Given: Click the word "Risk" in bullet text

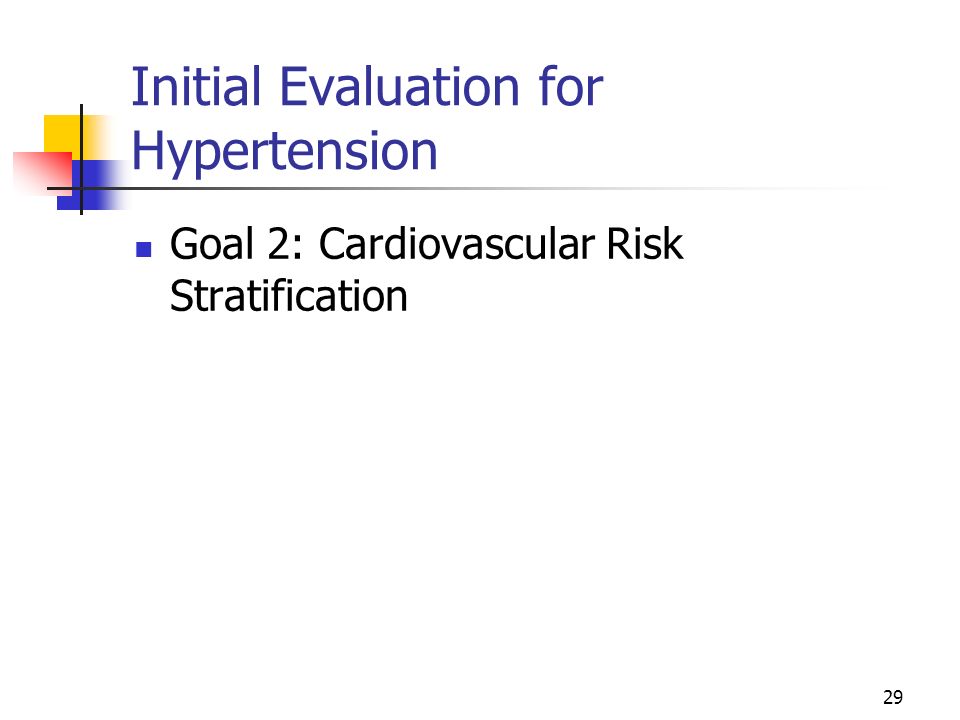Looking at the screenshot, I should (x=644, y=244).
